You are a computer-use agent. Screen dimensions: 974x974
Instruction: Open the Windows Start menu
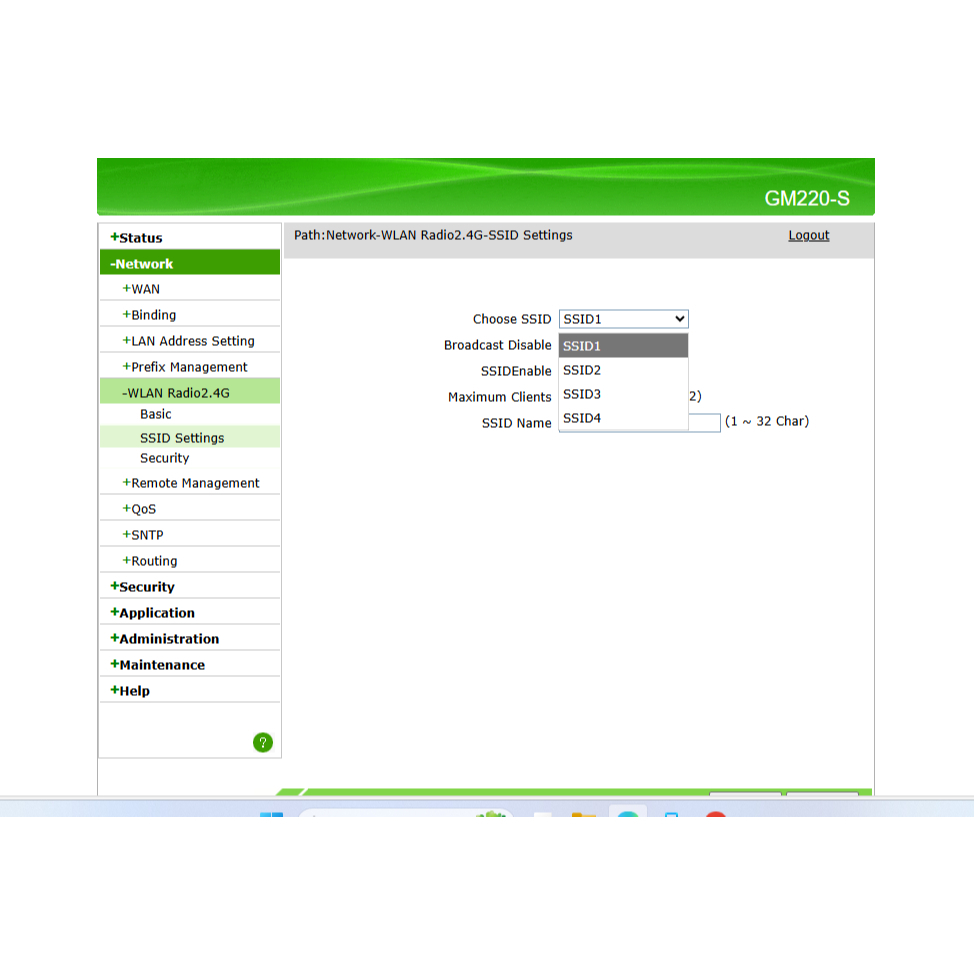(x=271, y=814)
